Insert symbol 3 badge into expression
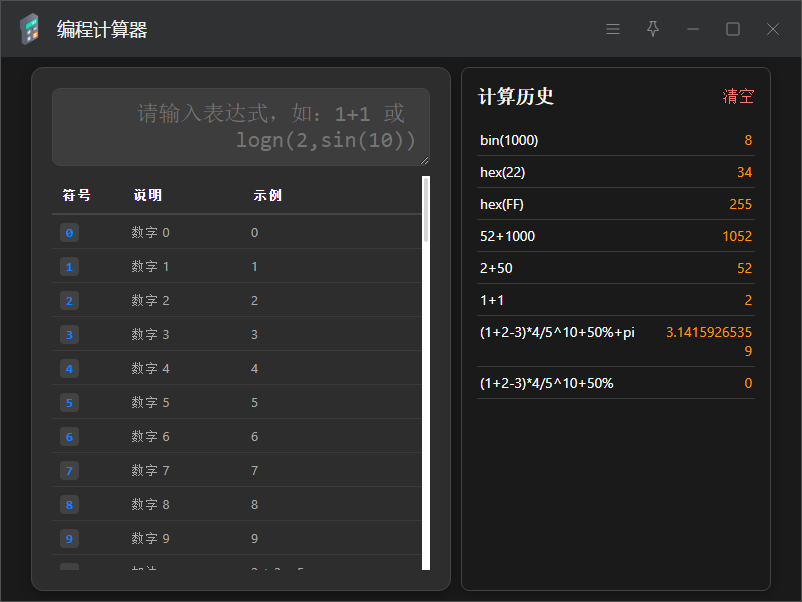 point(69,335)
